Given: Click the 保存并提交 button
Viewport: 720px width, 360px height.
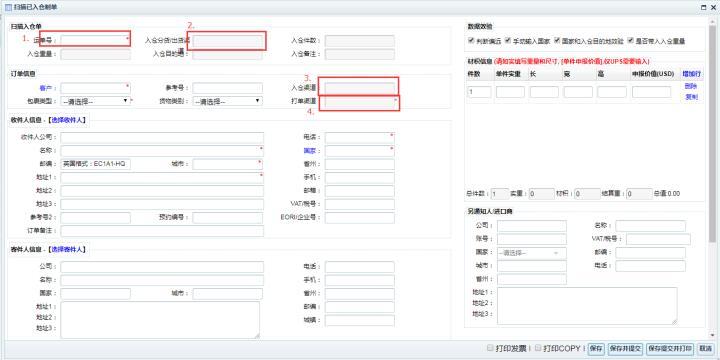Looking at the screenshot, I should (x=625, y=349).
